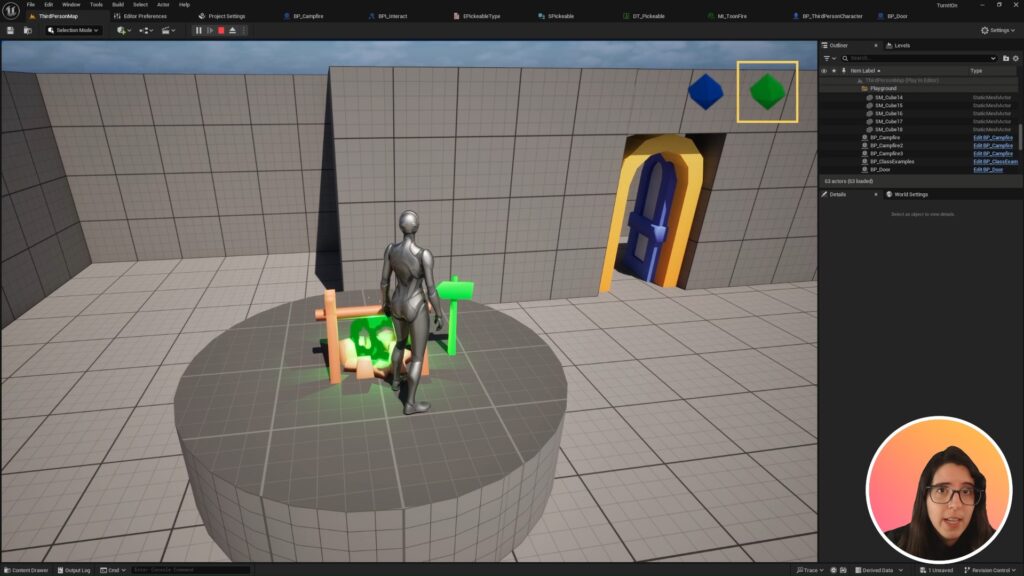Open the Edit BP_Door link
This screenshot has width=1024, height=576.
point(988,169)
